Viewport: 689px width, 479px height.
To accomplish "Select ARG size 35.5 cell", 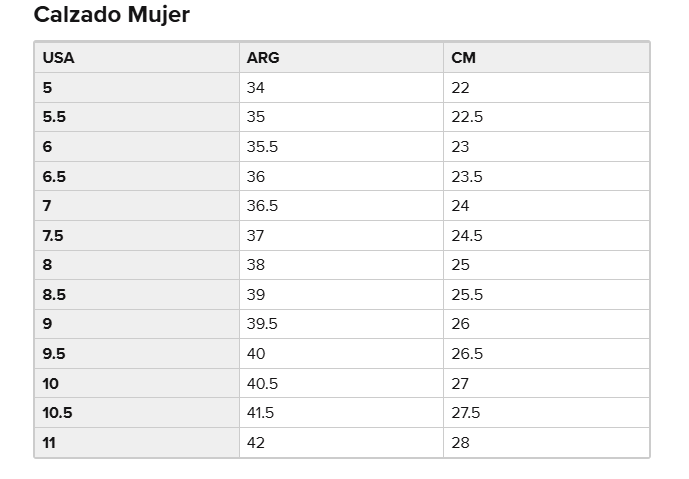I will [x=262, y=147].
